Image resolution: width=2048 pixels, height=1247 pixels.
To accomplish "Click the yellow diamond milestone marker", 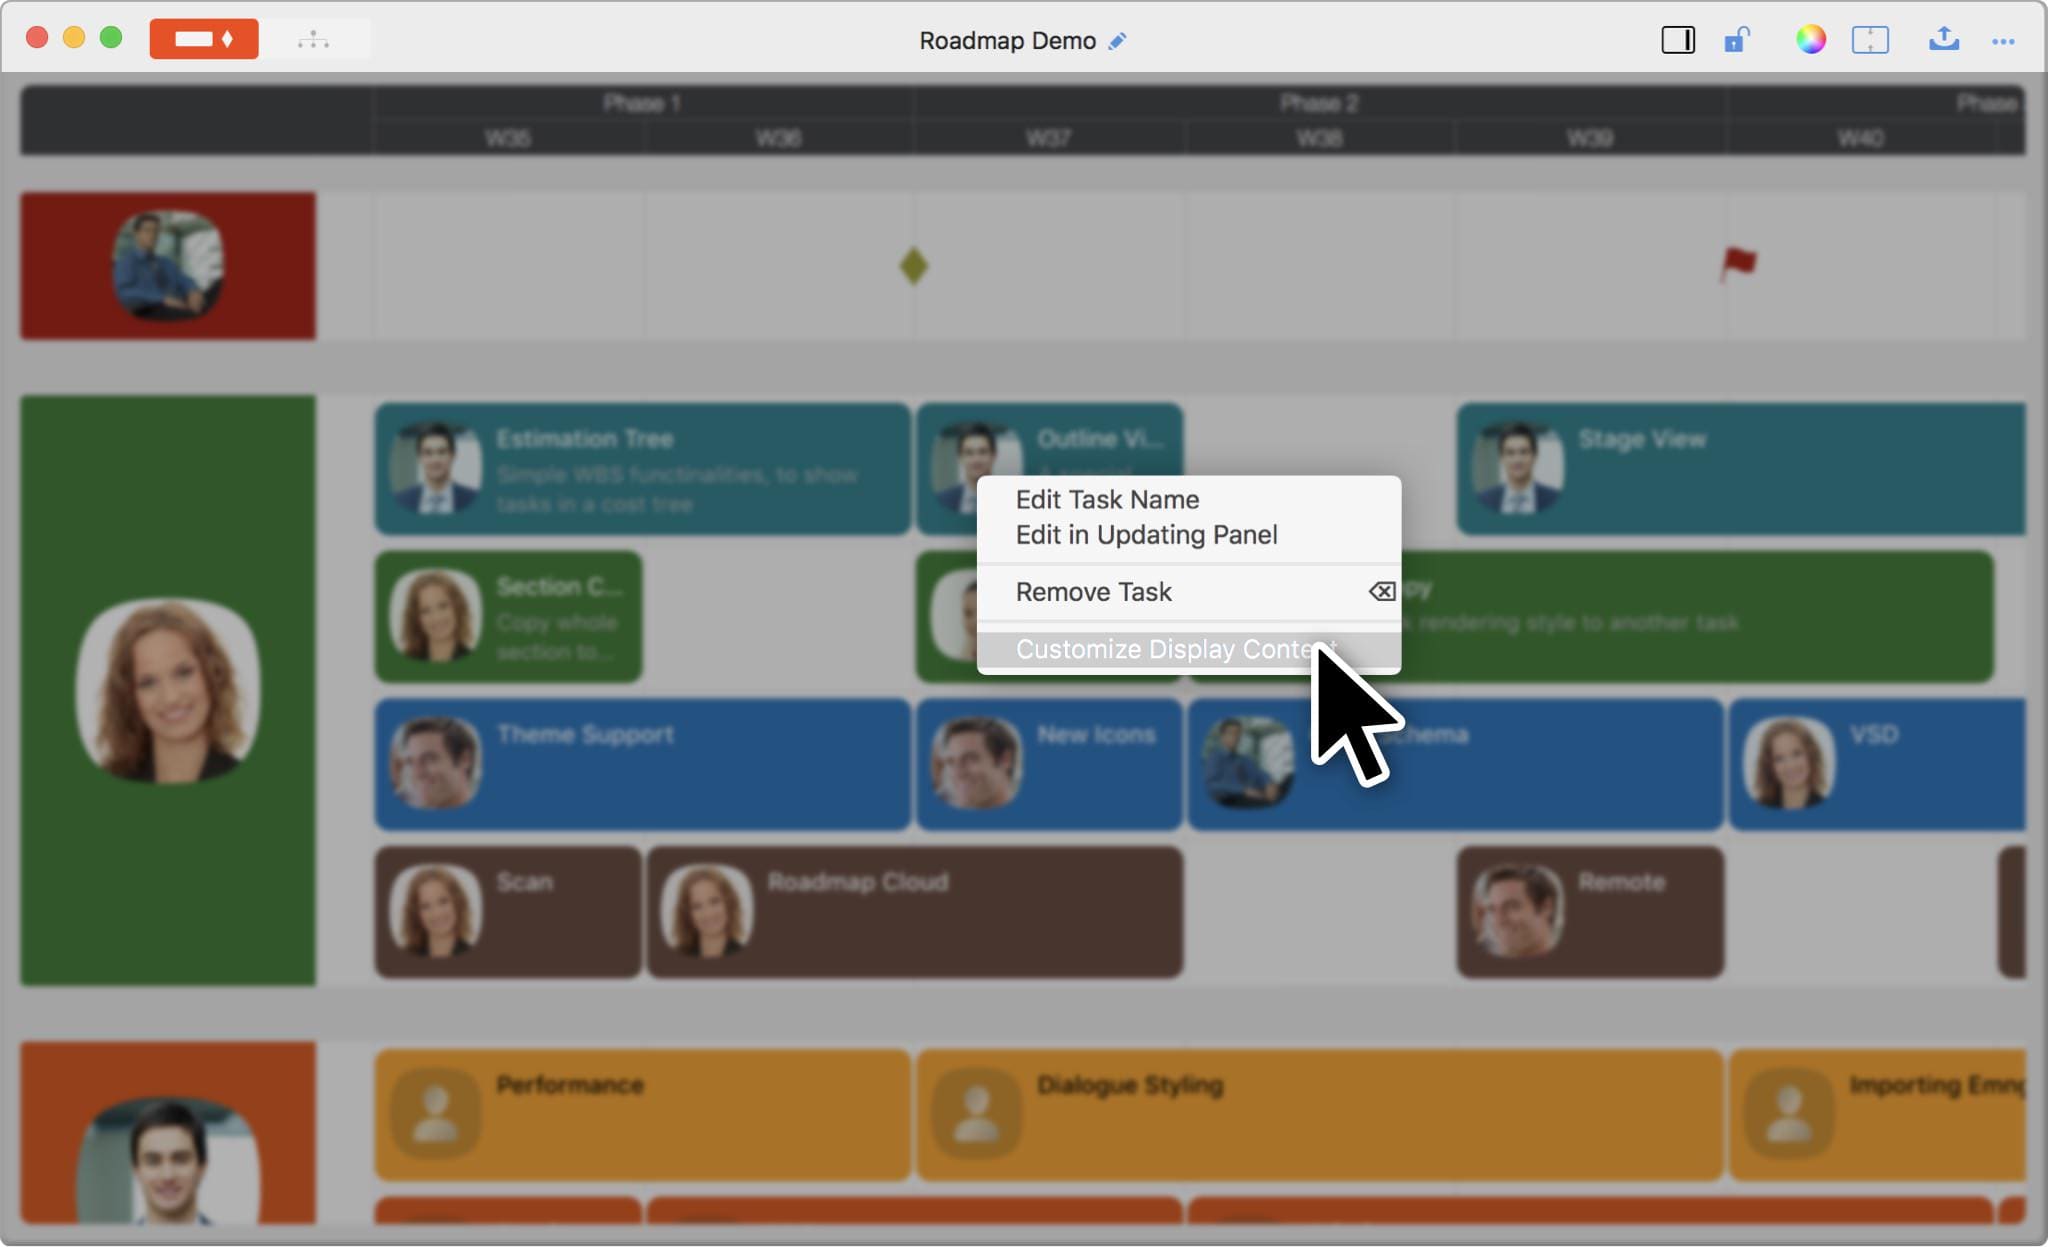I will (x=913, y=266).
